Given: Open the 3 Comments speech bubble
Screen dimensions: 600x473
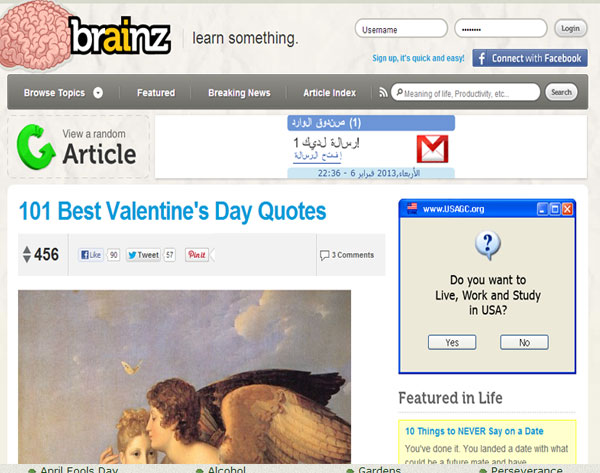Looking at the screenshot, I should coord(324,255).
